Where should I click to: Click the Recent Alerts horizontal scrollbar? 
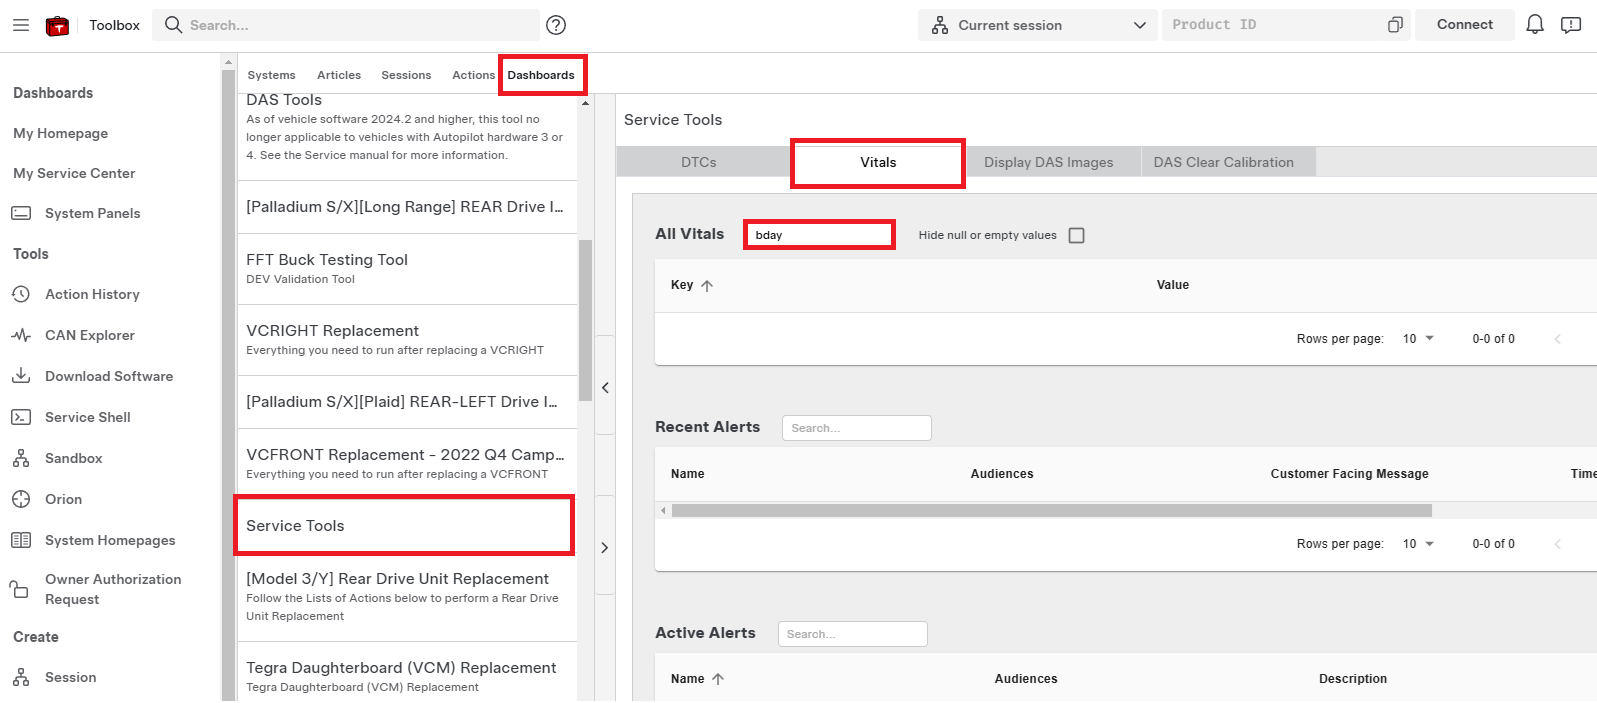point(1050,511)
